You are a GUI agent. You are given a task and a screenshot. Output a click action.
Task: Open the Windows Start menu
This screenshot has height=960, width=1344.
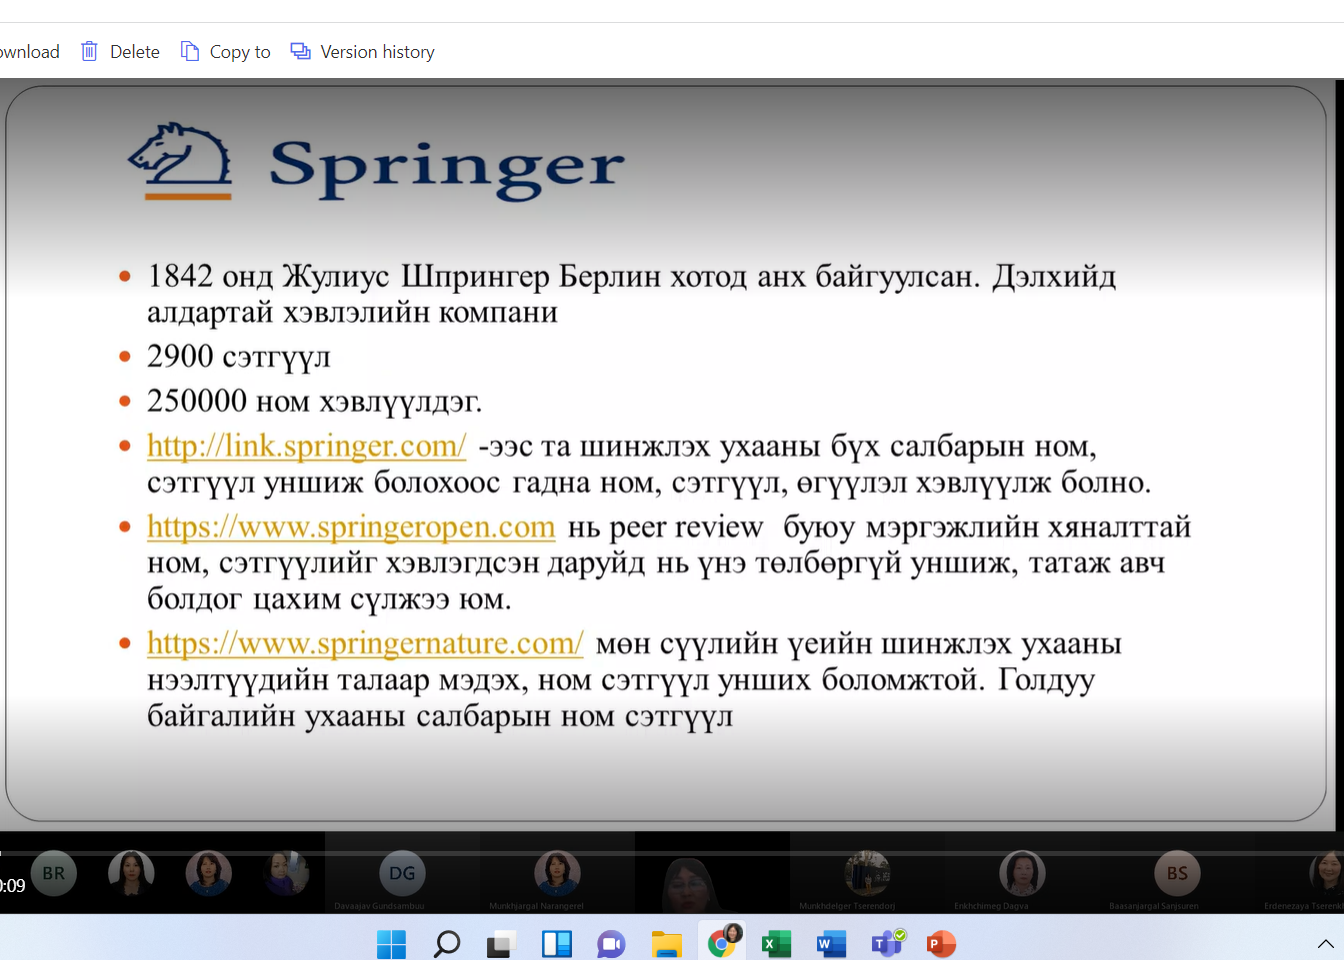(391, 944)
